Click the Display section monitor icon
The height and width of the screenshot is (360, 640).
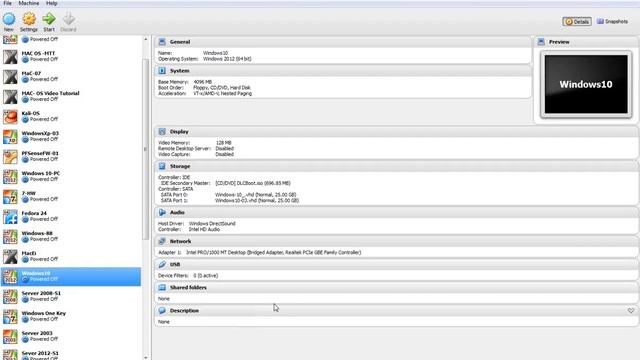pos(162,131)
